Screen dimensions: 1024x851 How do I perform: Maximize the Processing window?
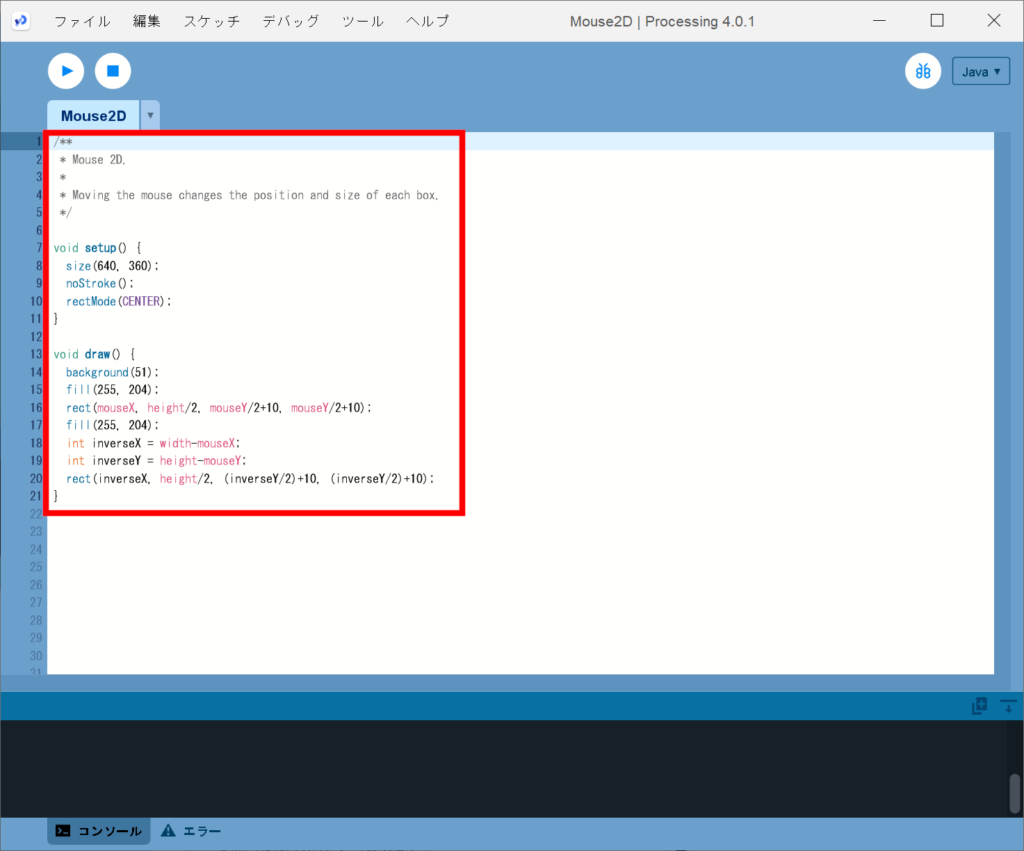tap(937, 21)
